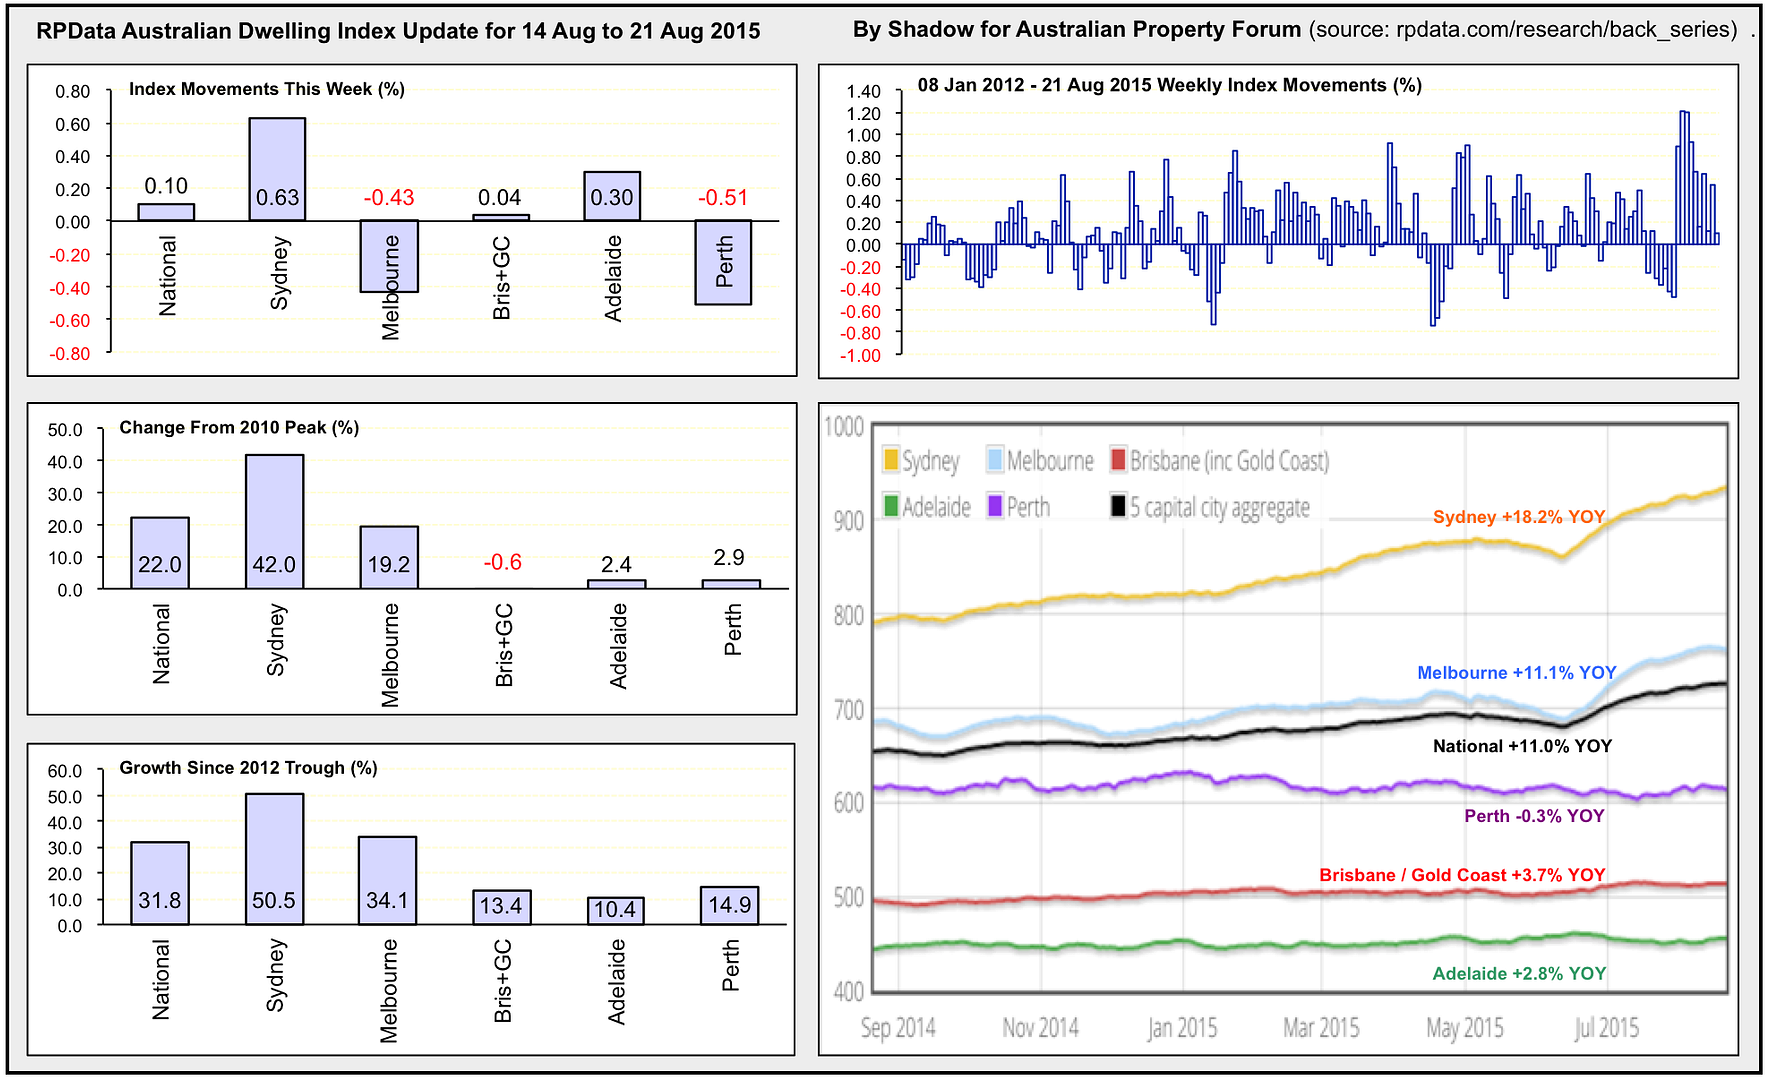This screenshot has width=1770, height=1080.
Task: Select the Melbourne -0.43 bar this week
Action: (x=389, y=256)
